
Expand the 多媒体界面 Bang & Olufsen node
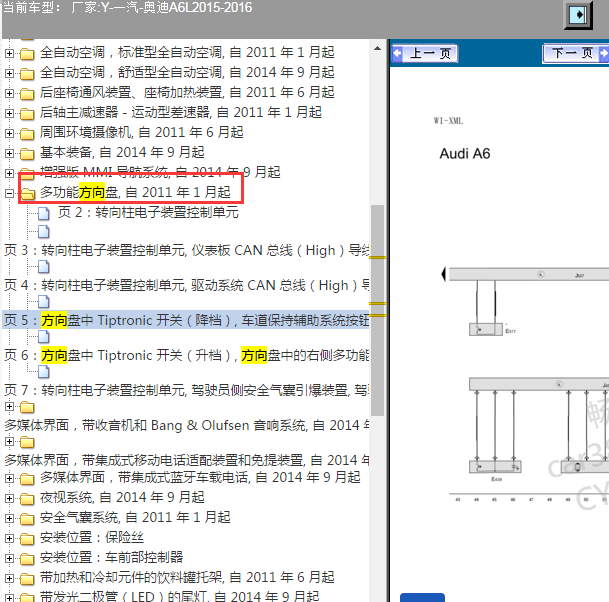click(9, 407)
